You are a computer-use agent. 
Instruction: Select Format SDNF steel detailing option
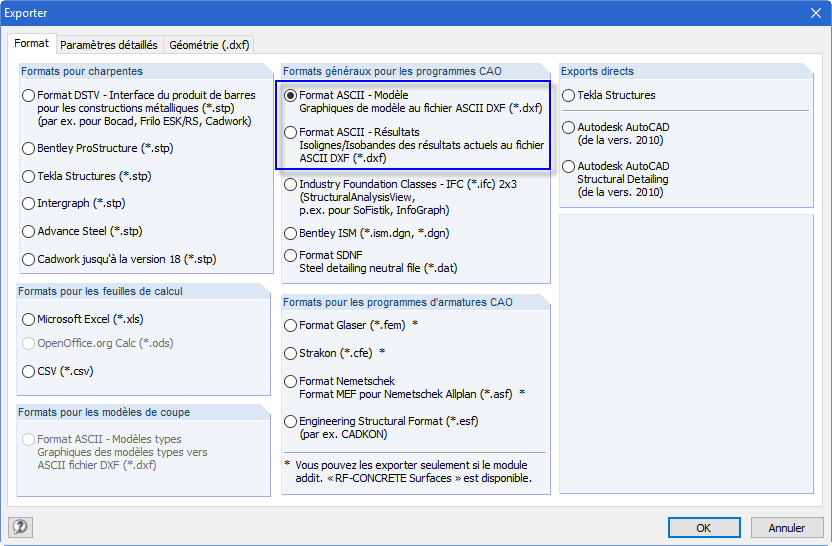[290, 256]
